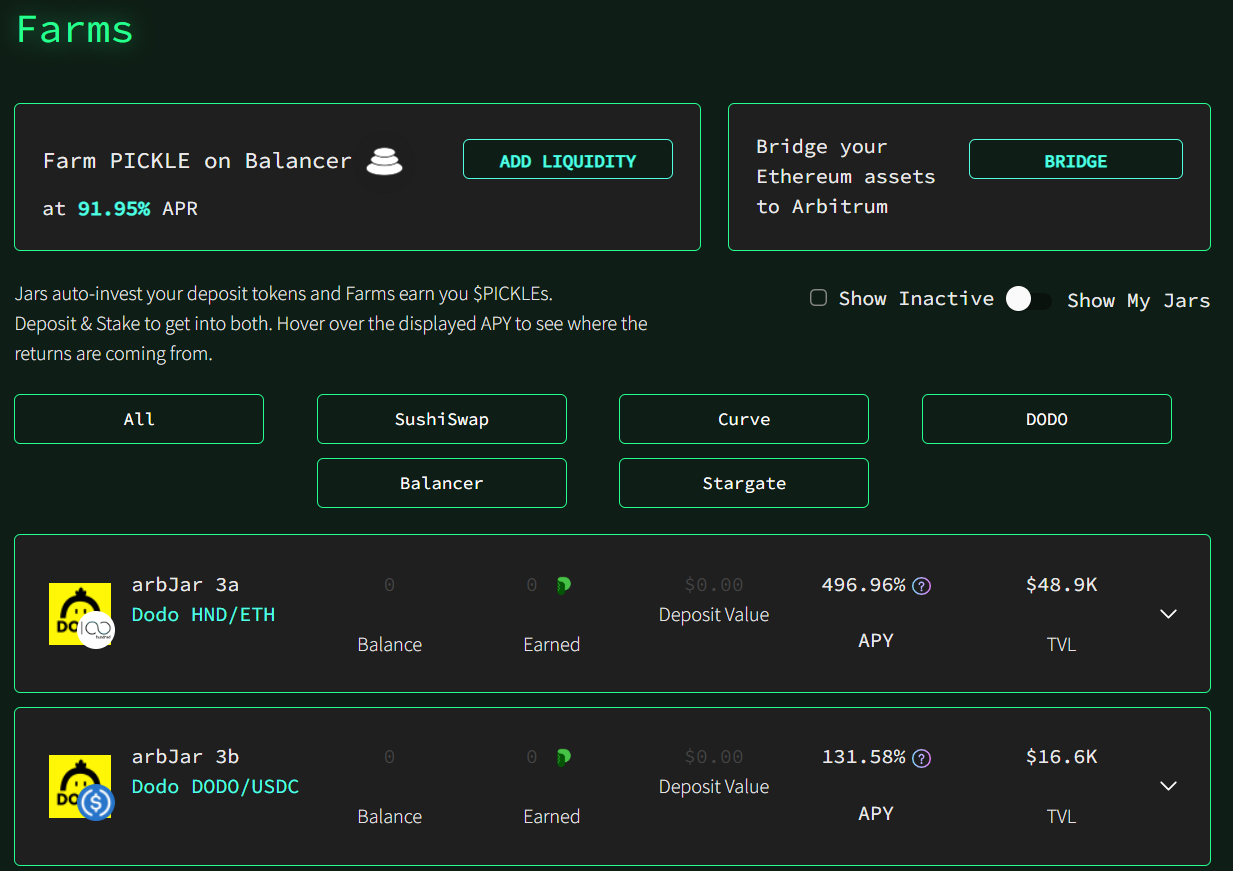Click the Bridge your Ethereum assets text
This screenshot has height=871, width=1233.
(x=846, y=177)
